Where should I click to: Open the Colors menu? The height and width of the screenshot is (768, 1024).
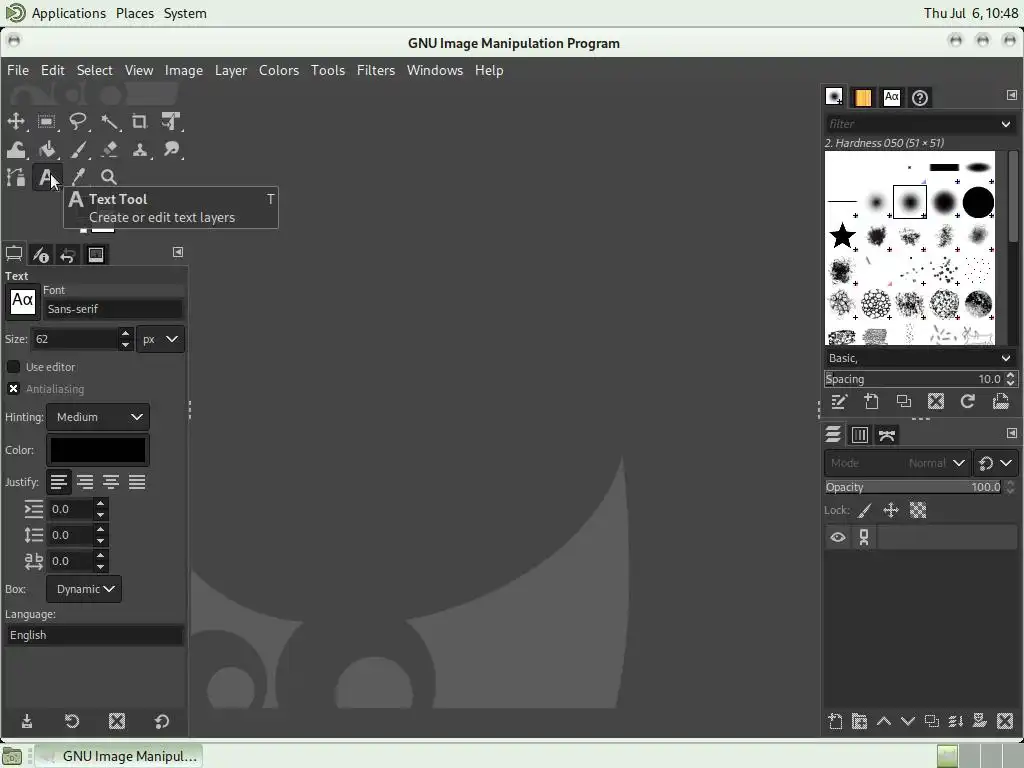coord(279,71)
